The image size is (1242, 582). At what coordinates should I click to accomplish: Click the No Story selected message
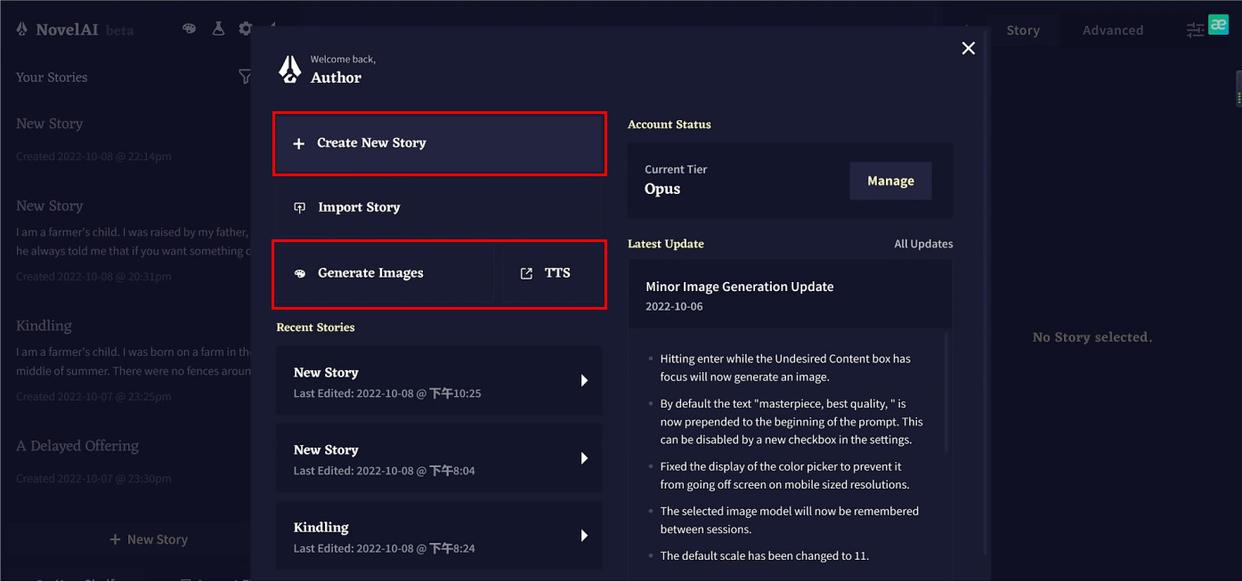pyautogui.click(x=1092, y=337)
